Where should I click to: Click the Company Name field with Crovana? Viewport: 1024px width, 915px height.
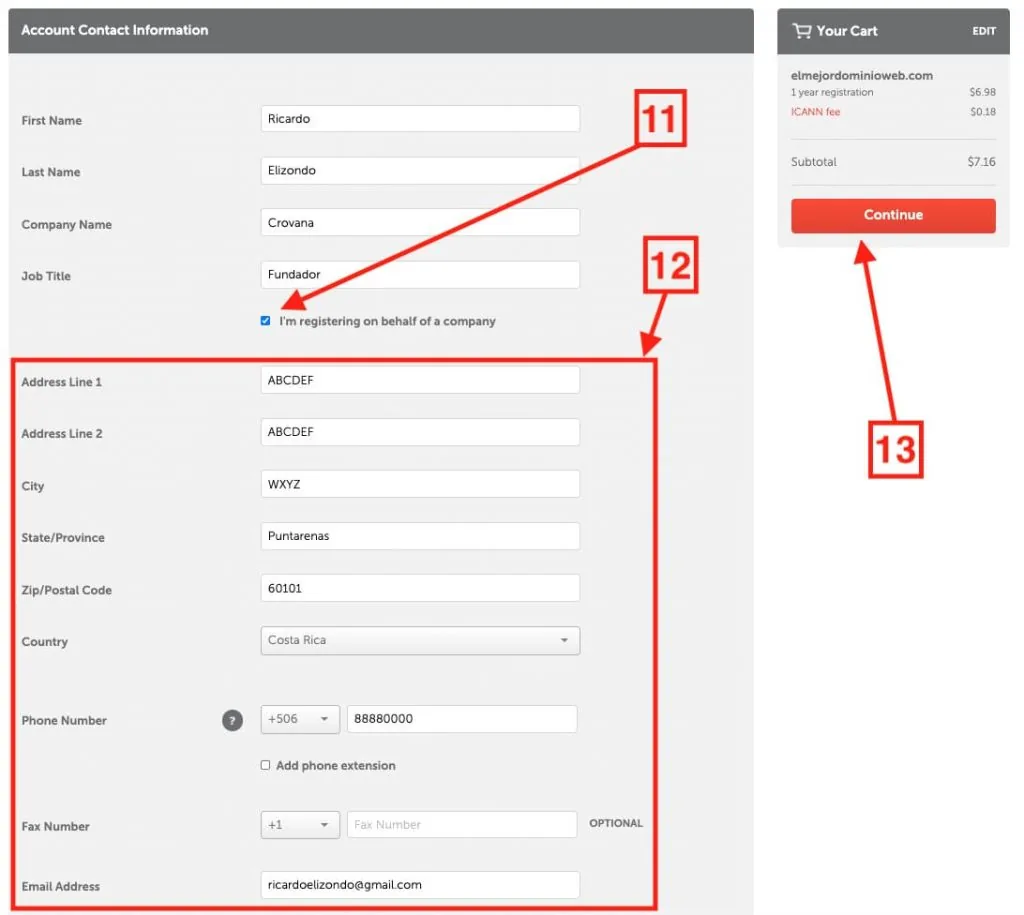click(x=420, y=222)
